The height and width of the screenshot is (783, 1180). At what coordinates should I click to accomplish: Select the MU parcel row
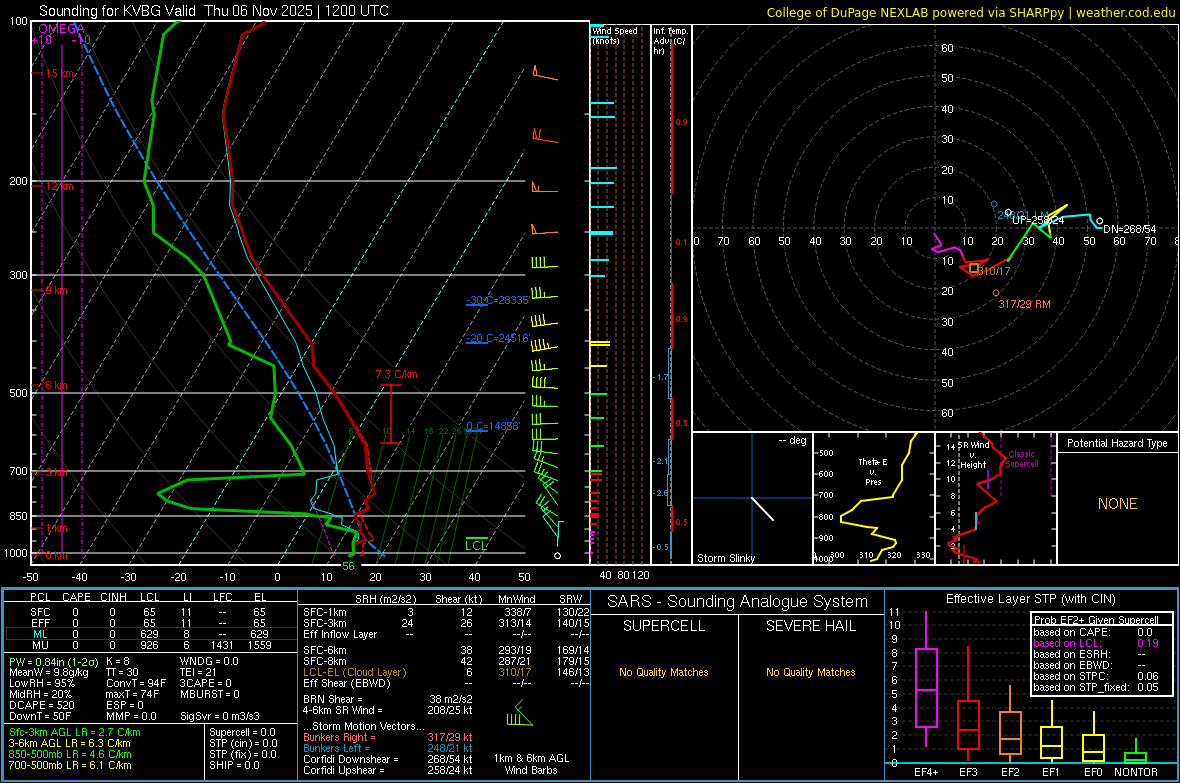point(150,645)
